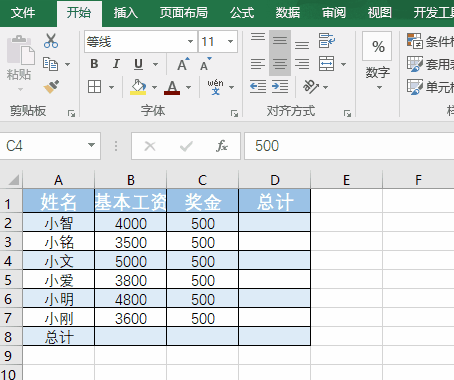454x380 pixels.
Task: Switch to the 插入 Insert tab
Action: 126,13
